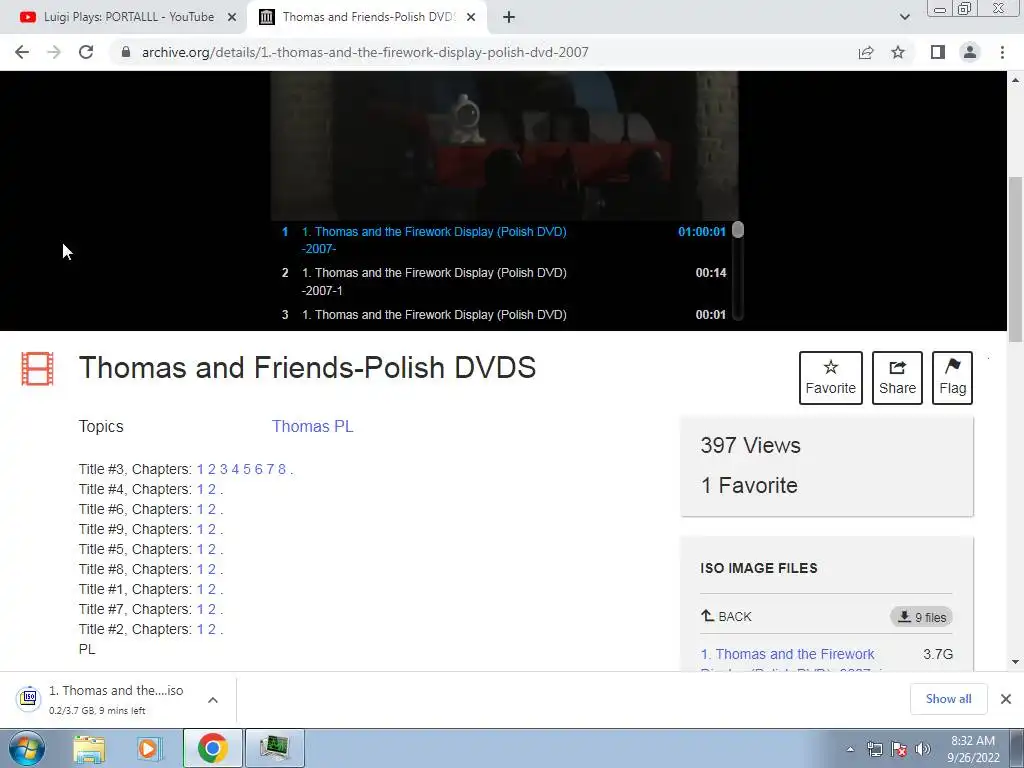Screen dimensions: 1024x768
Task: Select the 397 Views text
Action: pyautogui.click(x=750, y=445)
